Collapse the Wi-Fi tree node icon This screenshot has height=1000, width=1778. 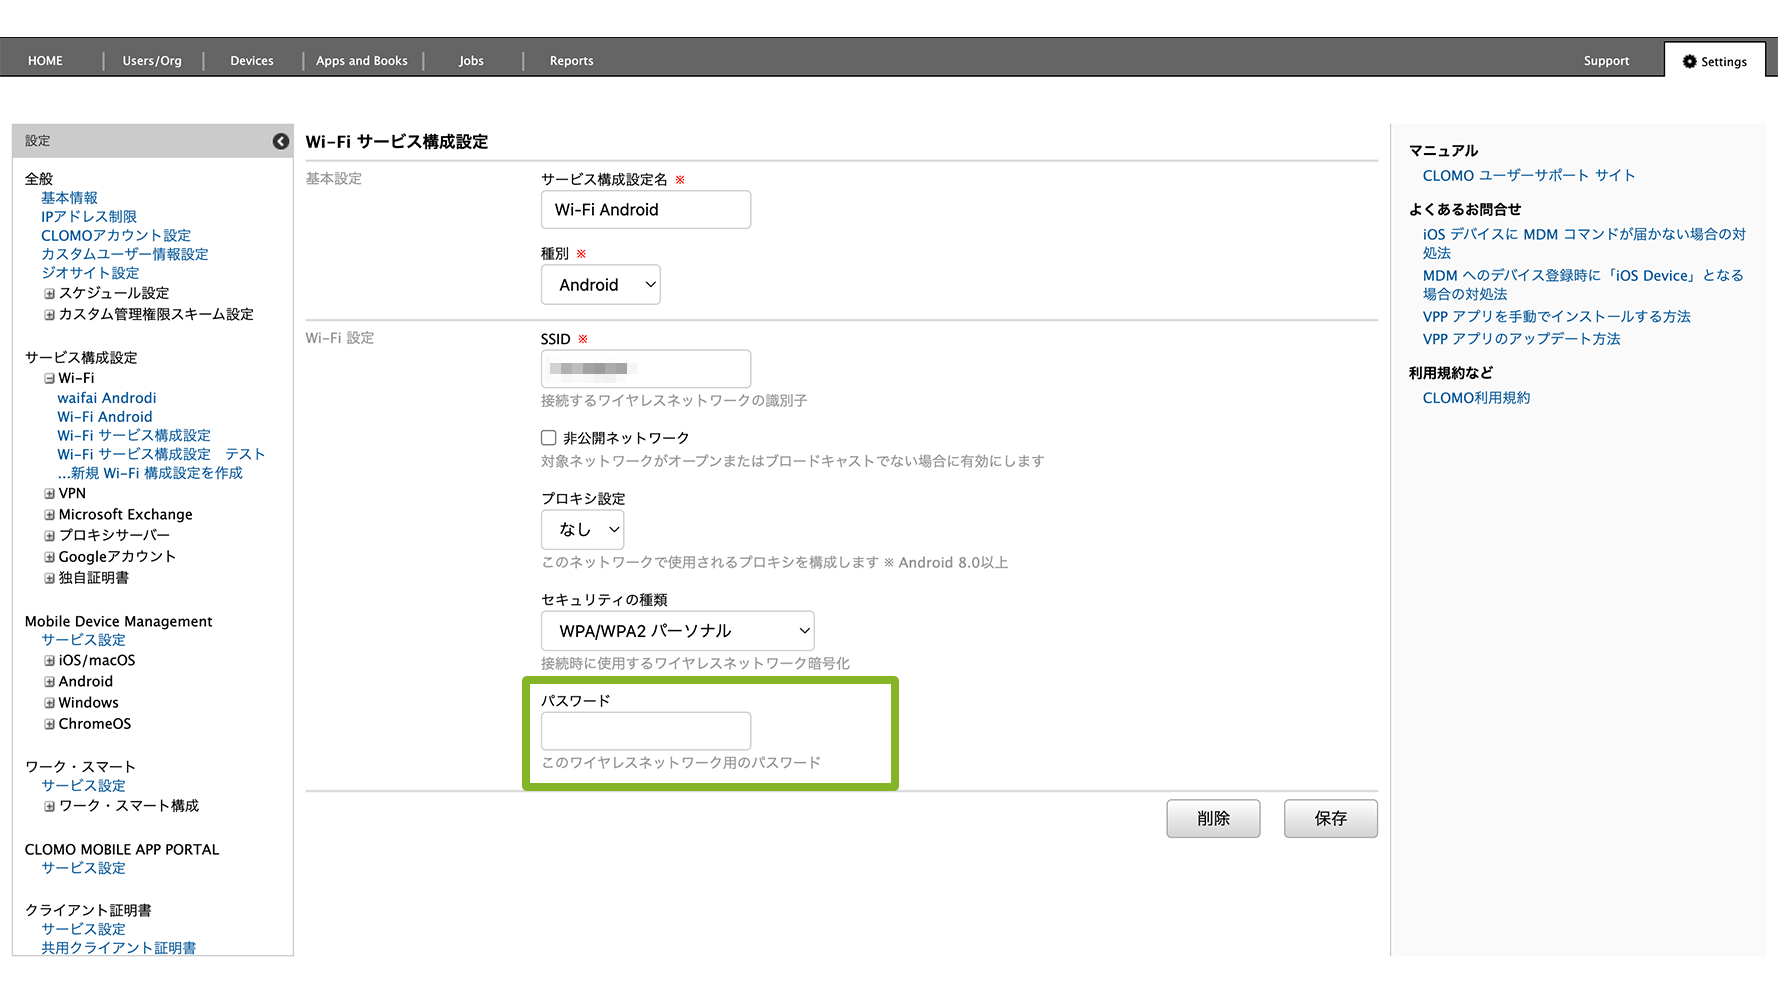point(49,379)
